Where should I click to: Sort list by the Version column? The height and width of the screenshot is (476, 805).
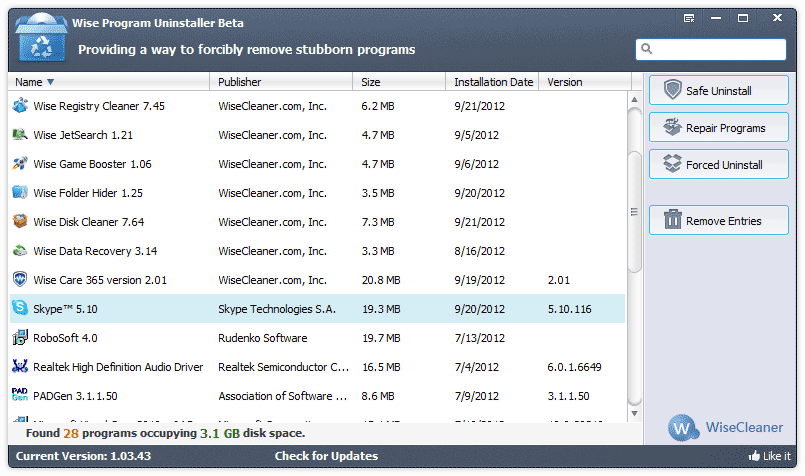585,82
